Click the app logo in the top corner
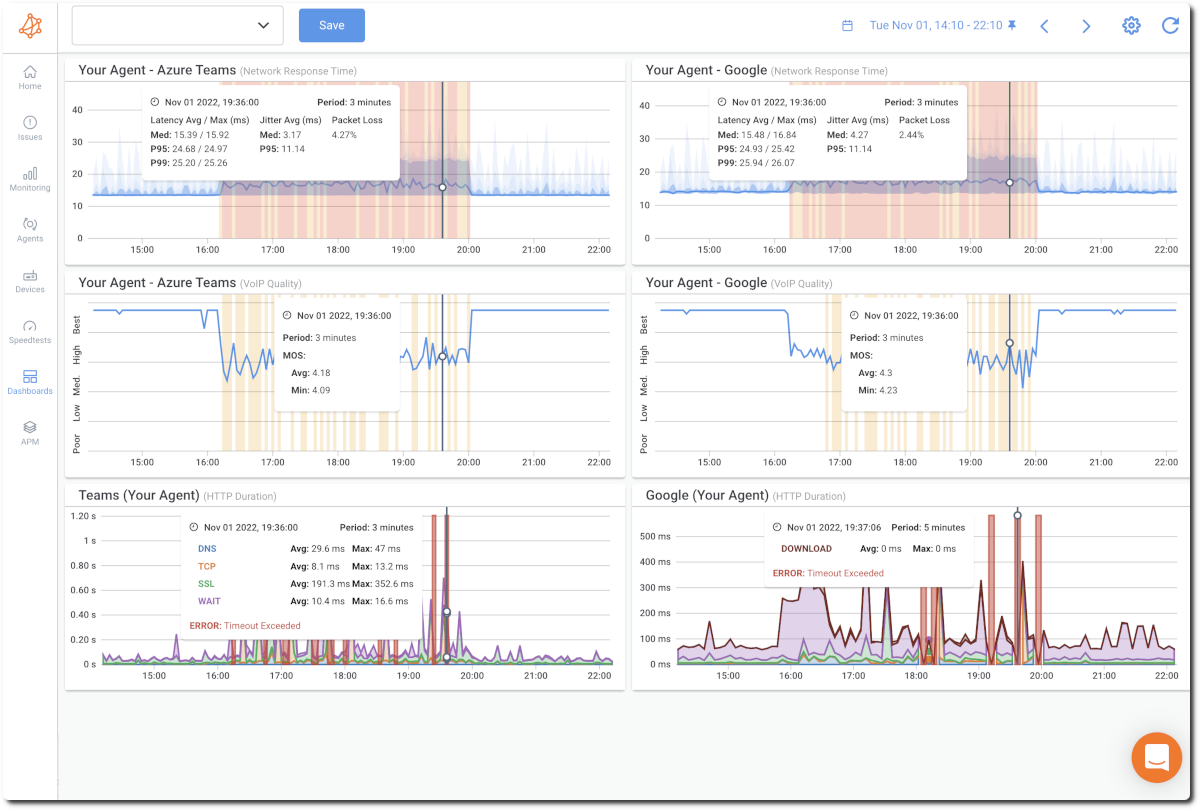This screenshot has width=1200, height=810. pos(28,25)
